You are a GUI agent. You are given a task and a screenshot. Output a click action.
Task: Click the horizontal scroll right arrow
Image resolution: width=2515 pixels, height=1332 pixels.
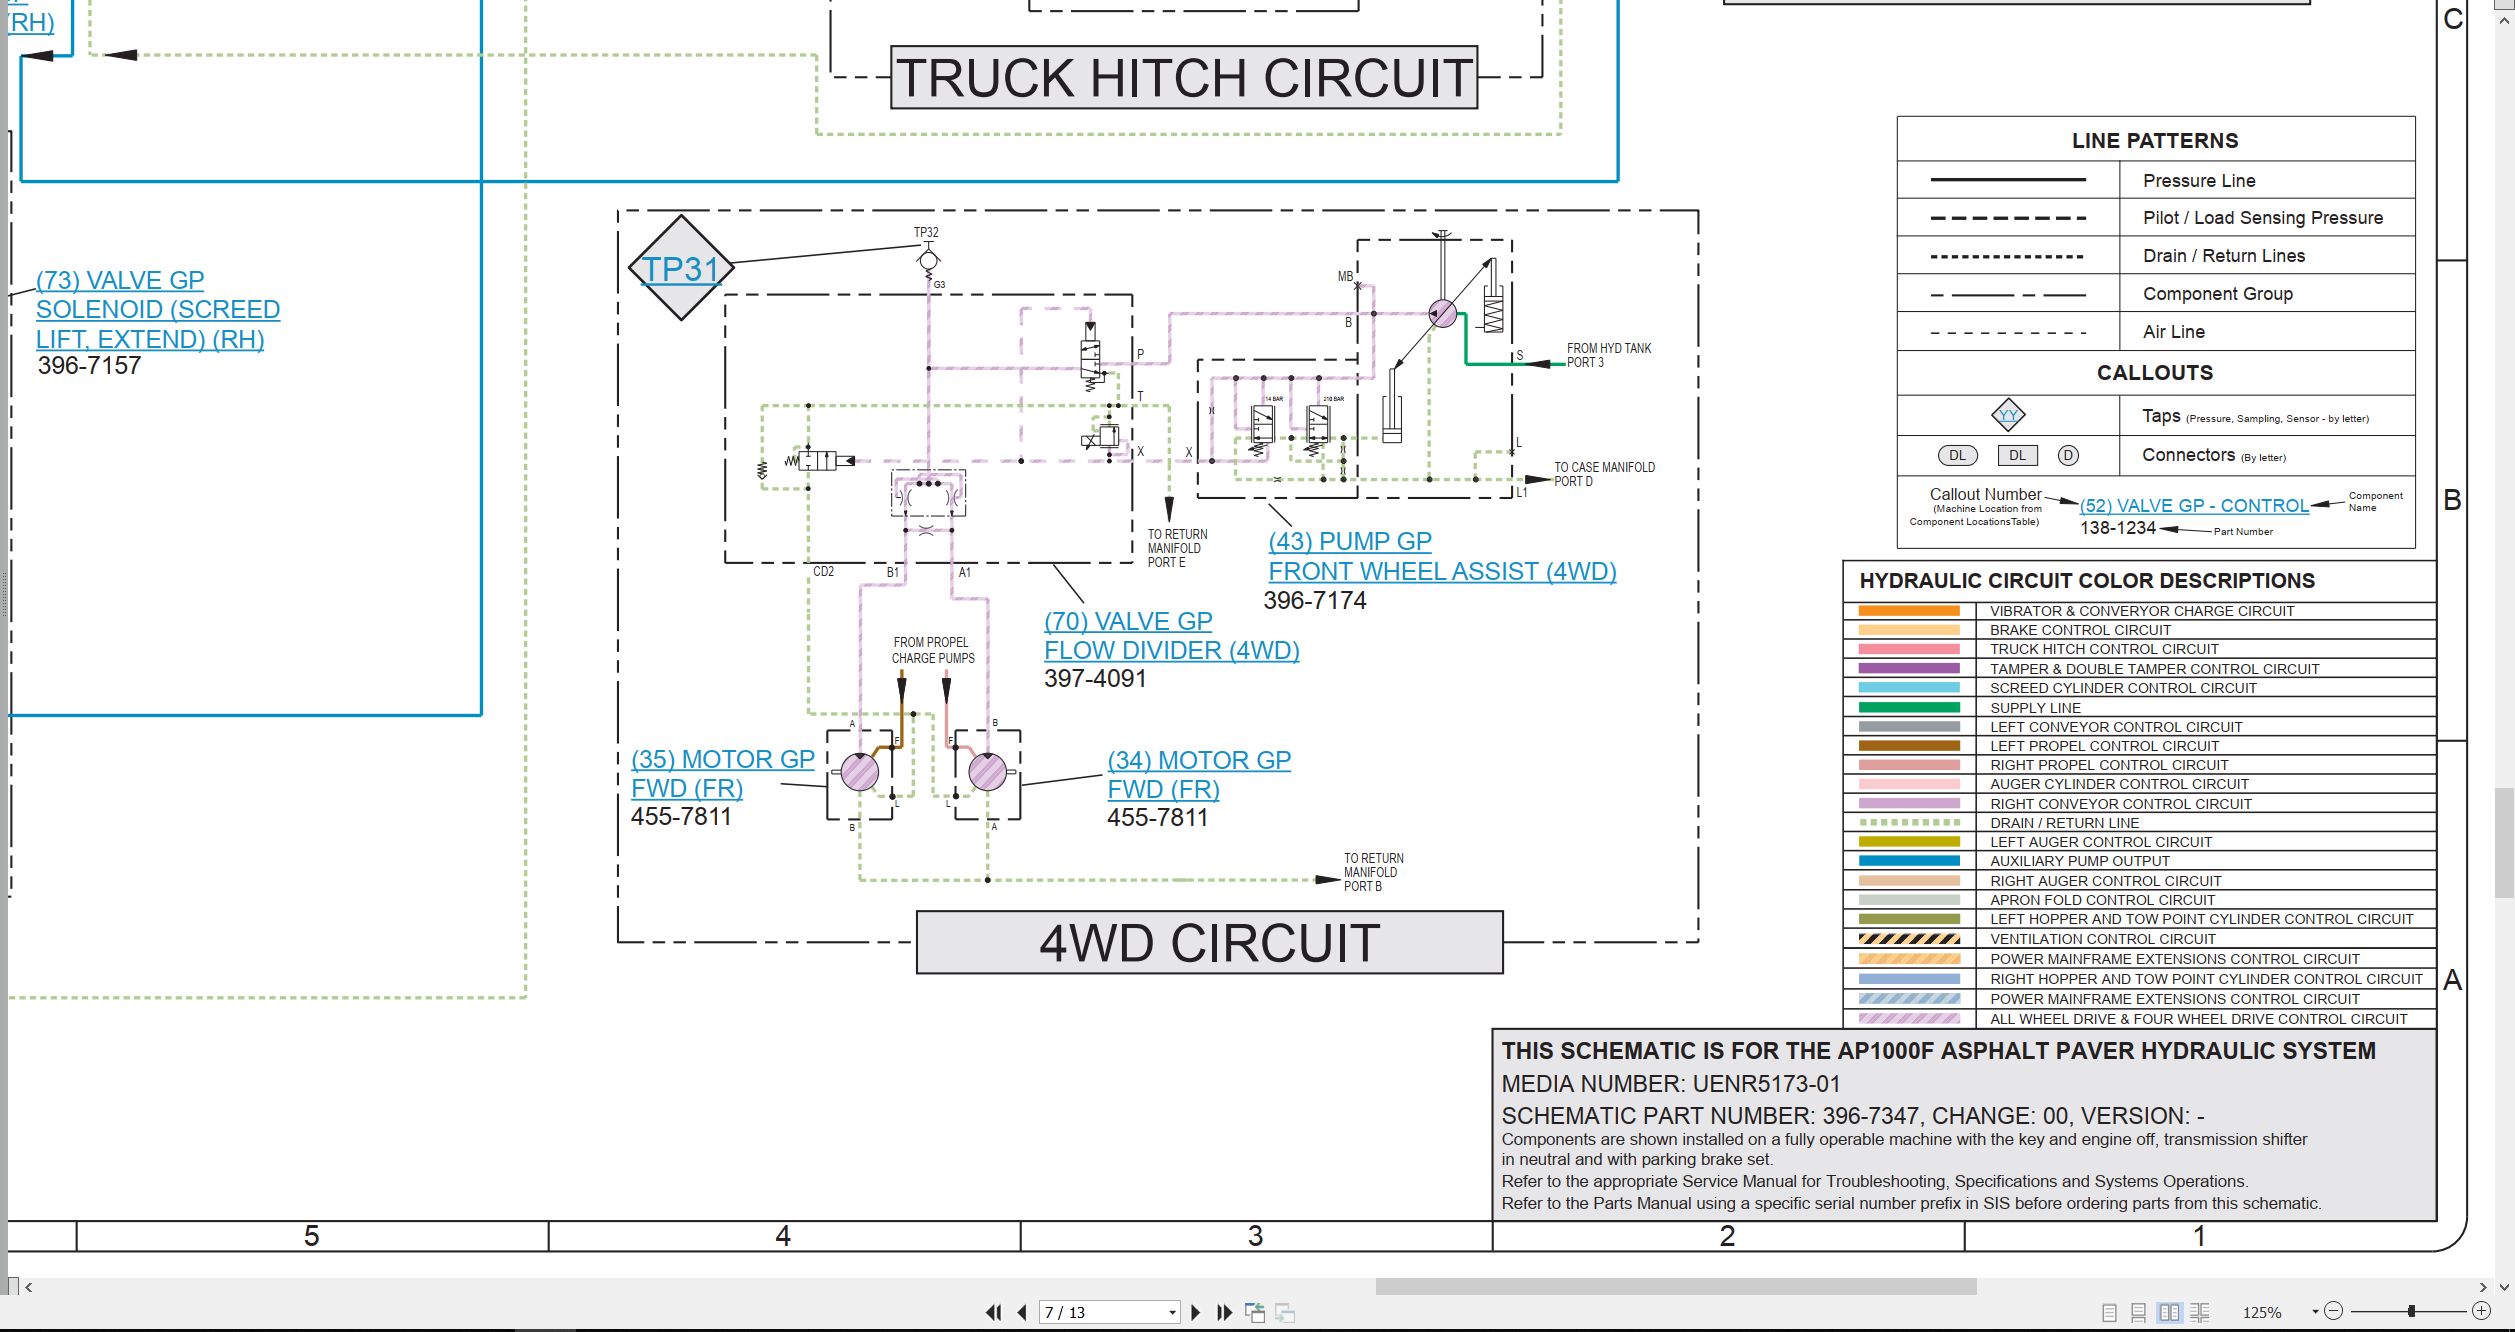click(2483, 1287)
